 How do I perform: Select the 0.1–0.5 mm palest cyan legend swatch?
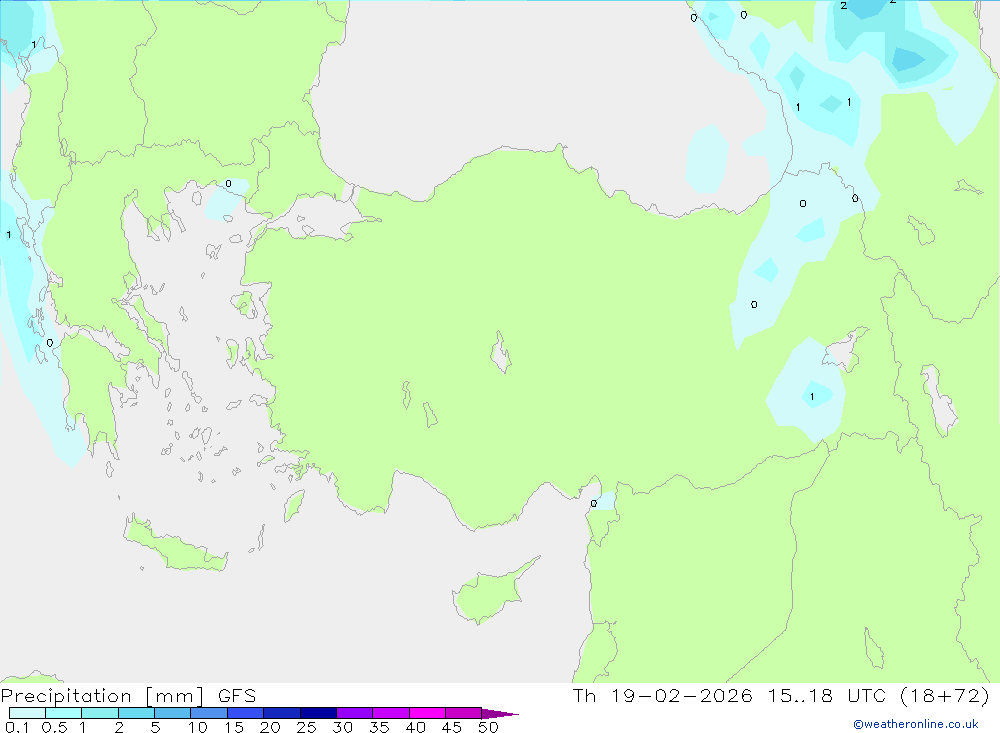point(27,713)
